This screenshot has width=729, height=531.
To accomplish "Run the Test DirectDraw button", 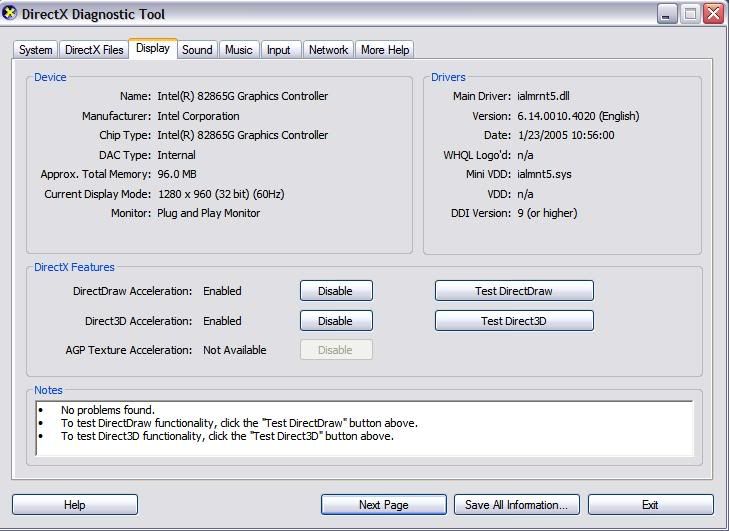I will pos(514,291).
